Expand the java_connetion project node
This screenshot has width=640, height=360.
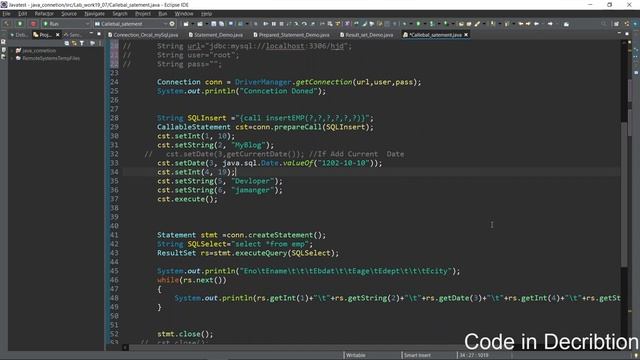tap(12, 51)
